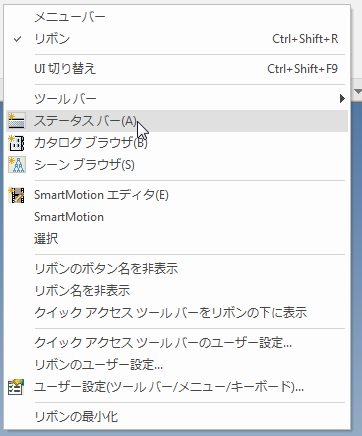Click the ユーザー設定 checklist icon

tap(16, 387)
